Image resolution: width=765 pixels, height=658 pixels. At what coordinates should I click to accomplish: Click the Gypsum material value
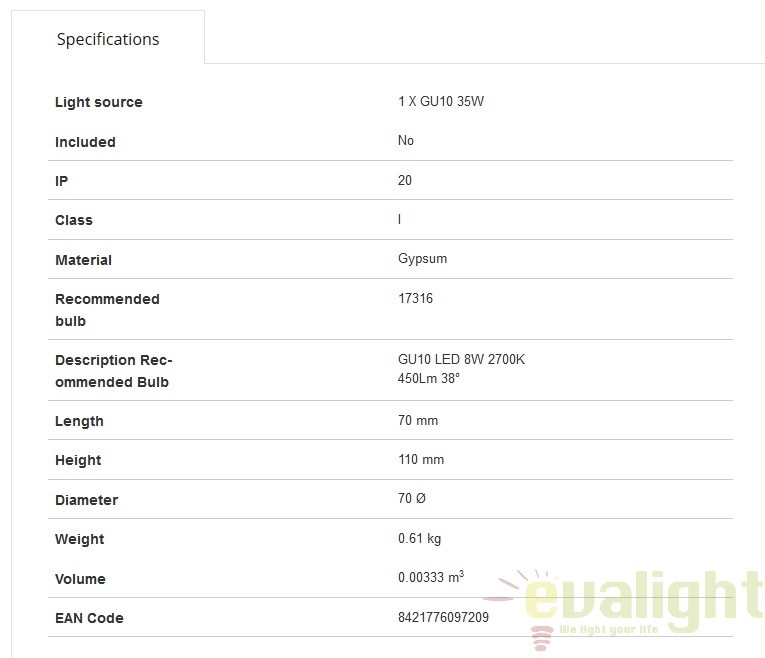423,259
